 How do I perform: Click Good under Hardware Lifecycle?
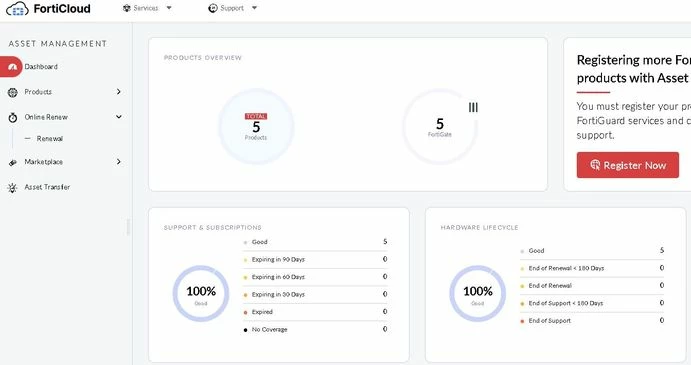[x=592, y=251]
